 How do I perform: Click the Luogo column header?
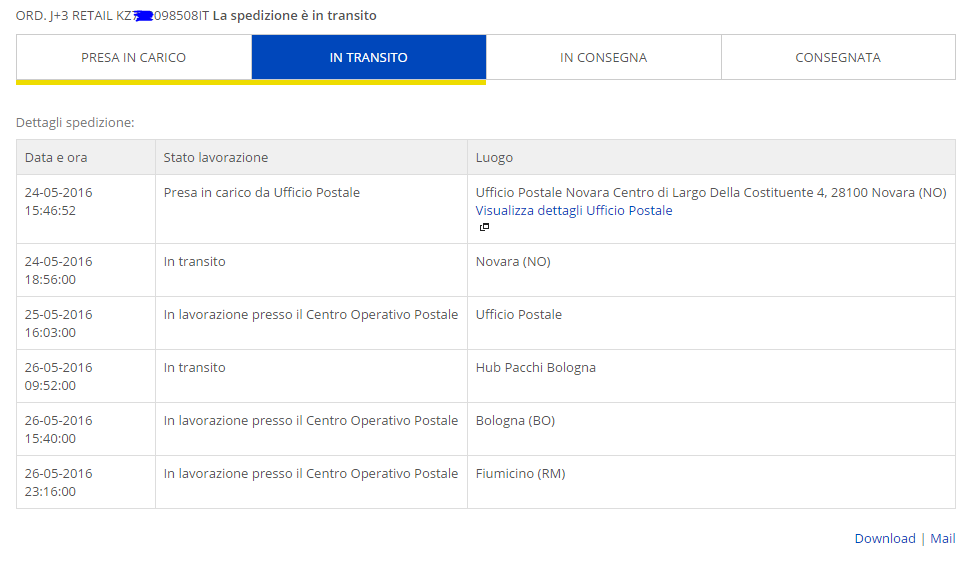tap(494, 158)
